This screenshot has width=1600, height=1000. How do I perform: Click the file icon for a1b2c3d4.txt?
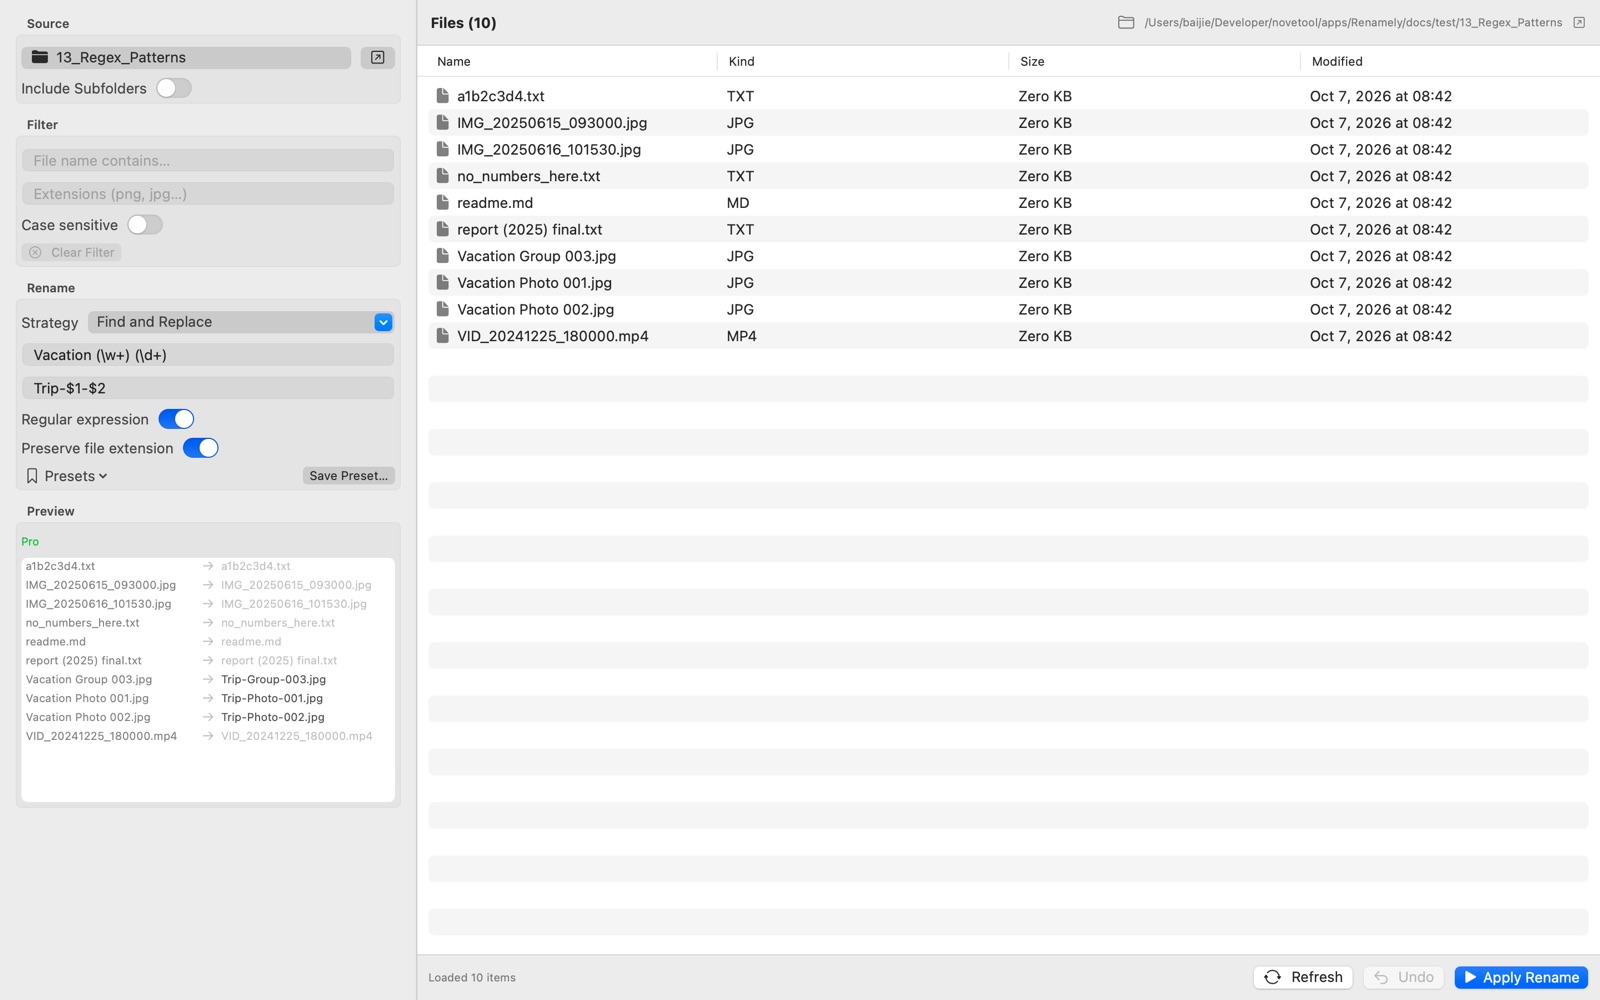(442, 96)
